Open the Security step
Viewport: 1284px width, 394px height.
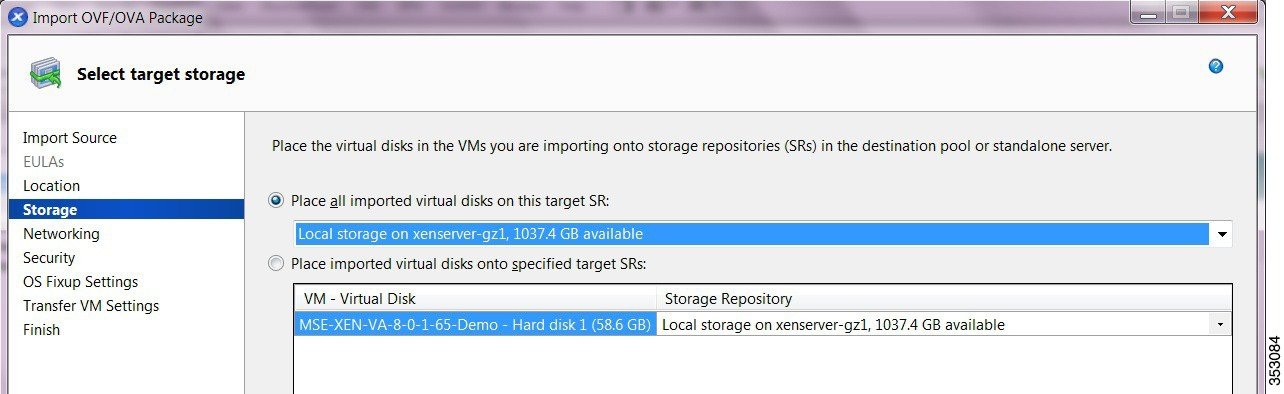point(49,258)
